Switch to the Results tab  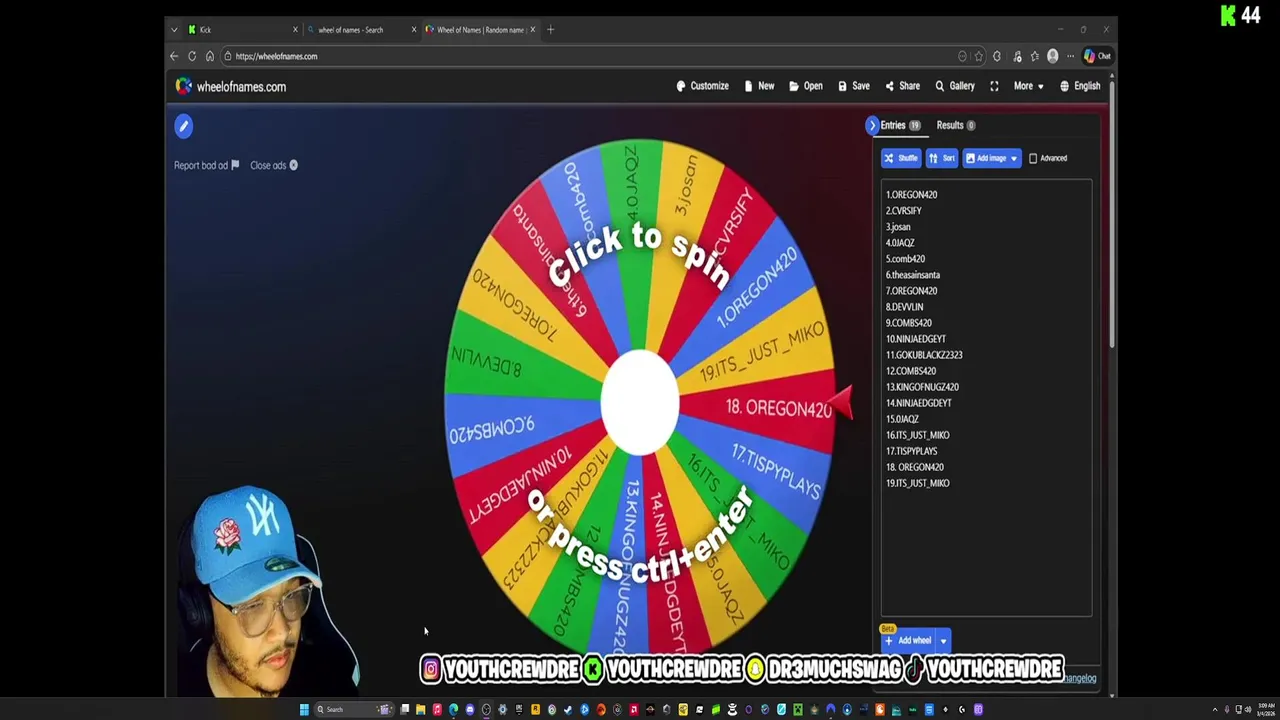955,125
